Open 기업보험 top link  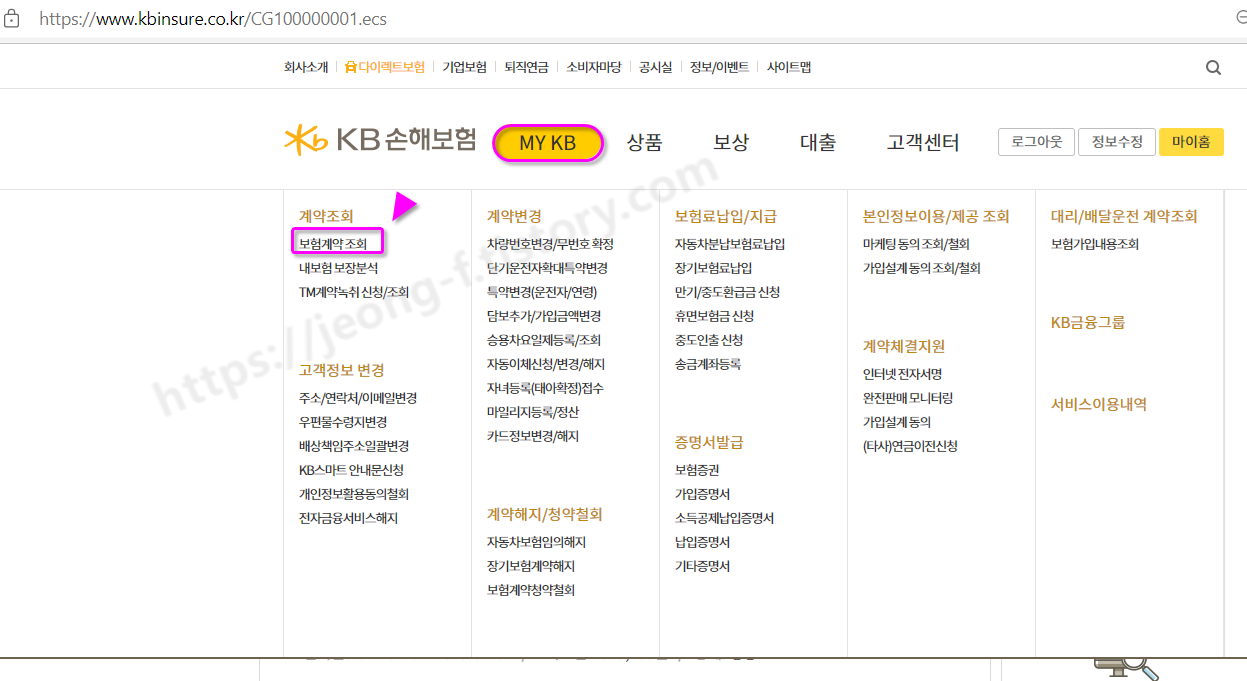click(464, 68)
